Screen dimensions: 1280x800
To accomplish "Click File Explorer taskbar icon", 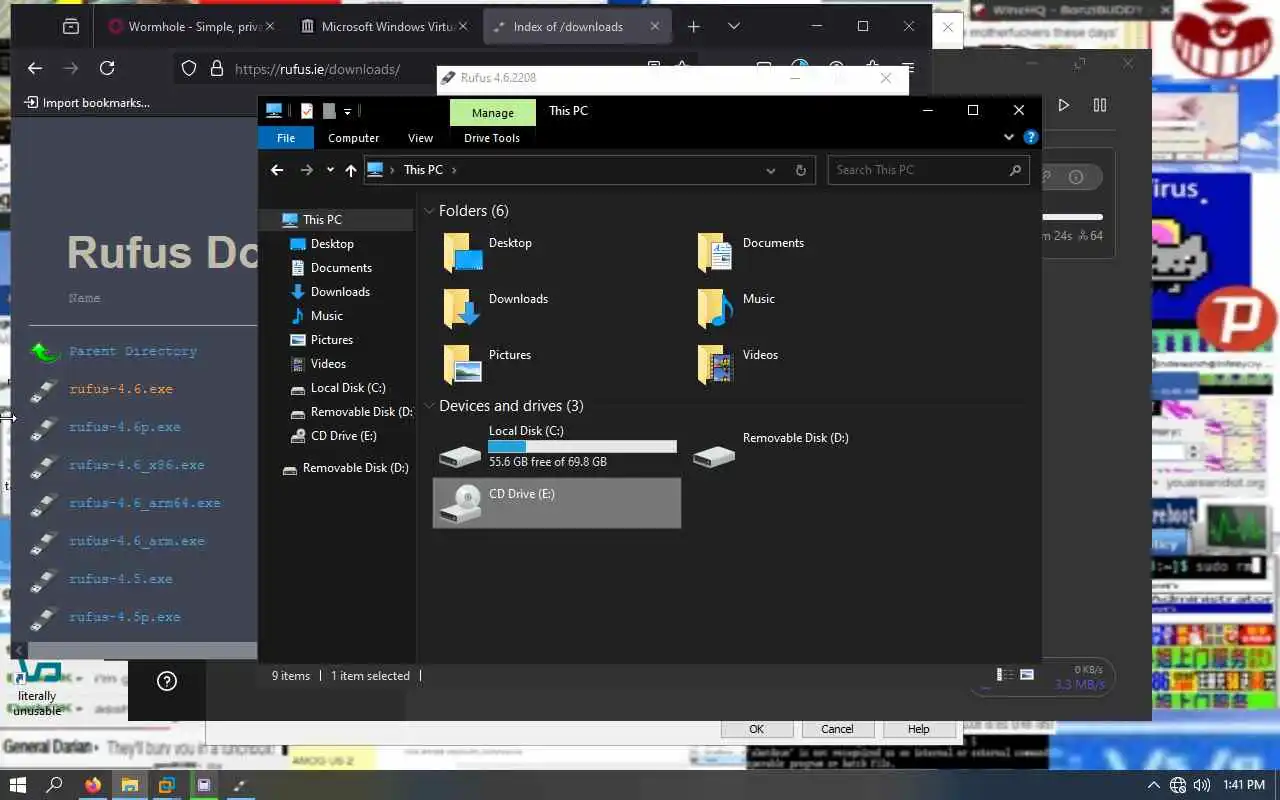I will pyautogui.click(x=130, y=785).
